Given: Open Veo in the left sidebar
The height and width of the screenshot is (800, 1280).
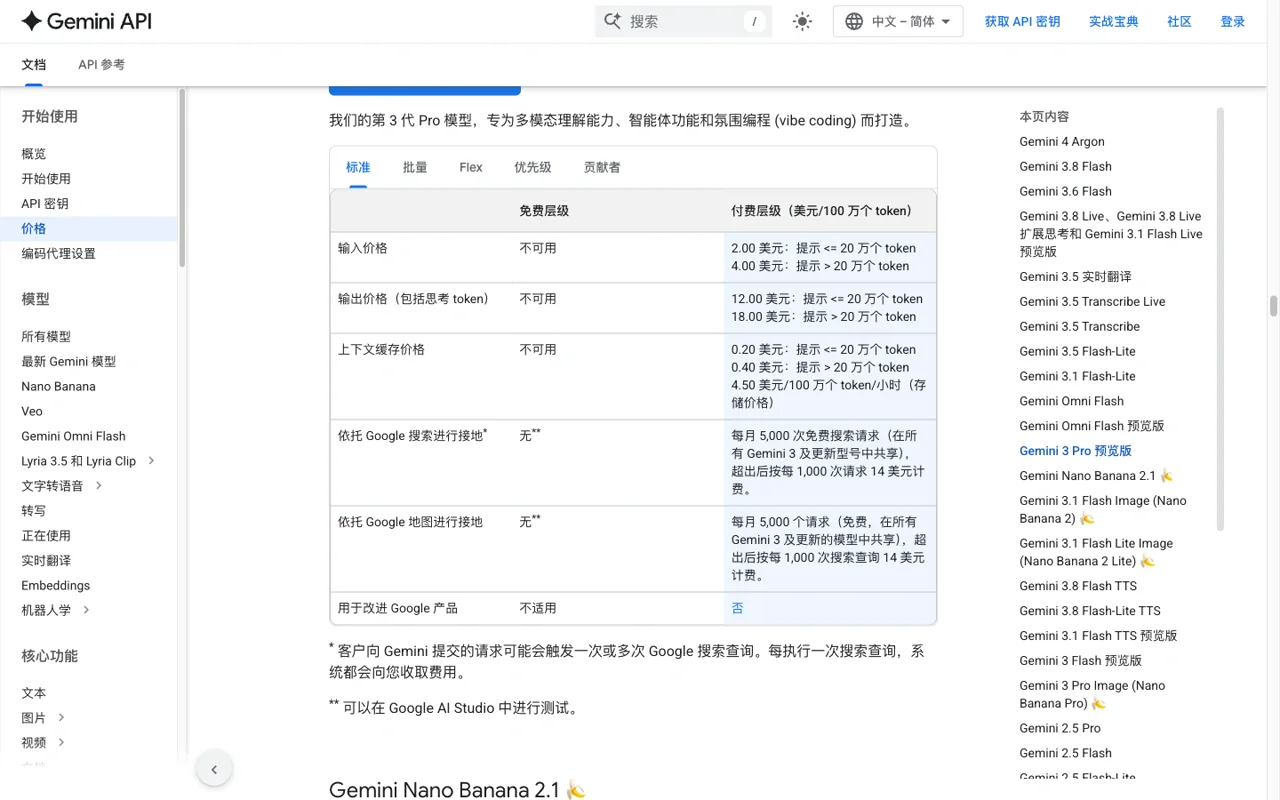Looking at the screenshot, I should 32,411.
